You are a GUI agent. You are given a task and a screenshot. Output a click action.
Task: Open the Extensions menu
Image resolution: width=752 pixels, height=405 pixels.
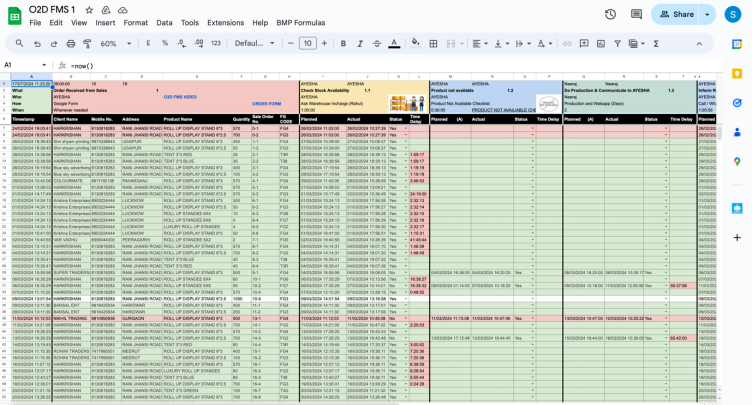(x=225, y=23)
